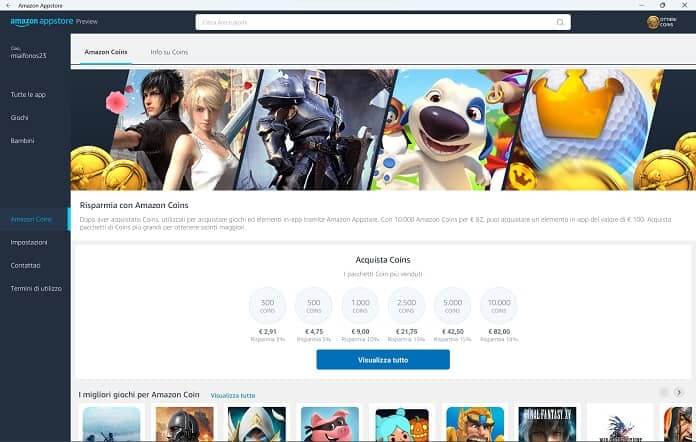Click the € 2,91 price
The width and height of the screenshot is (696, 442).
pos(267,332)
